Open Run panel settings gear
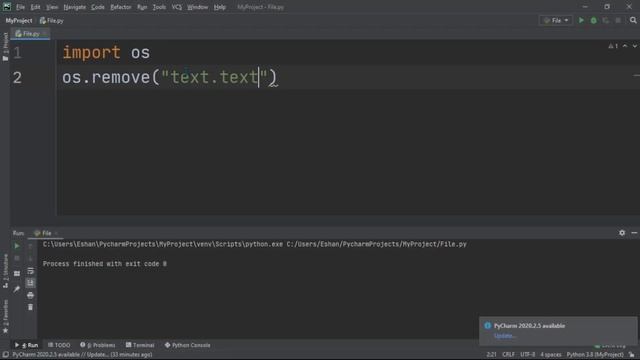The height and width of the screenshot is (360, 640). click(622, 233)
